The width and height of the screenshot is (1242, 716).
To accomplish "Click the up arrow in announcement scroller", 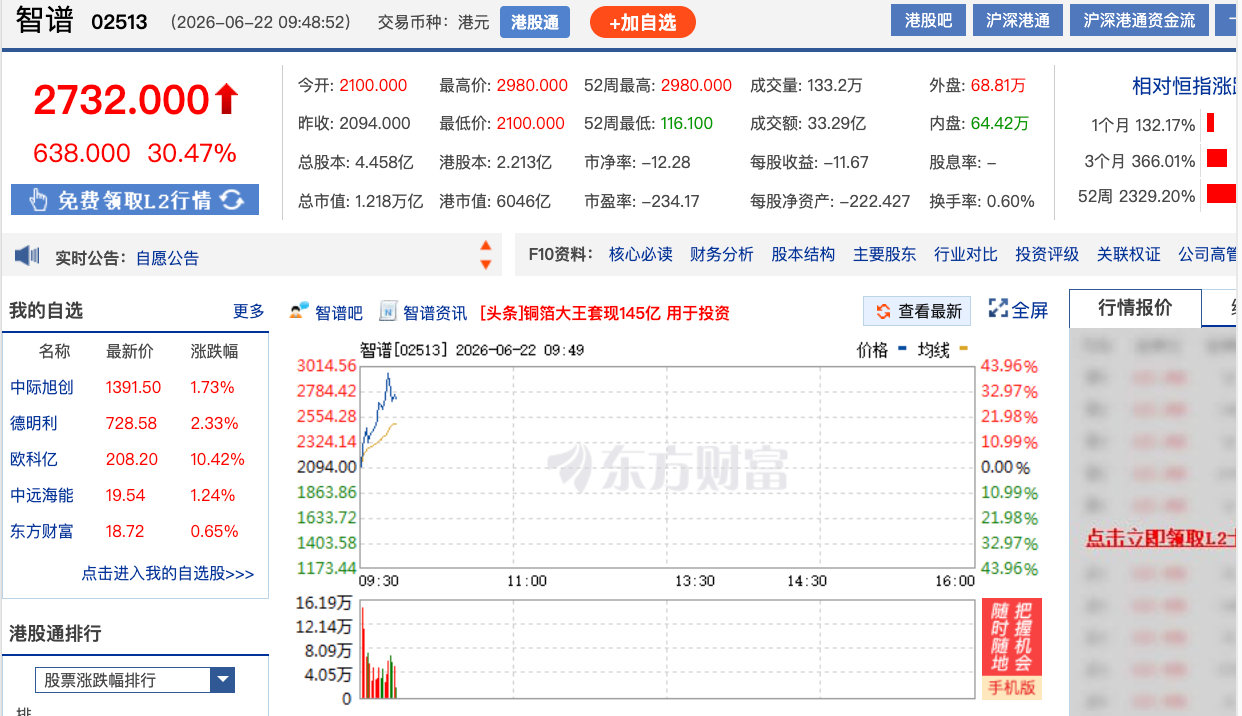I will point(486,245).
